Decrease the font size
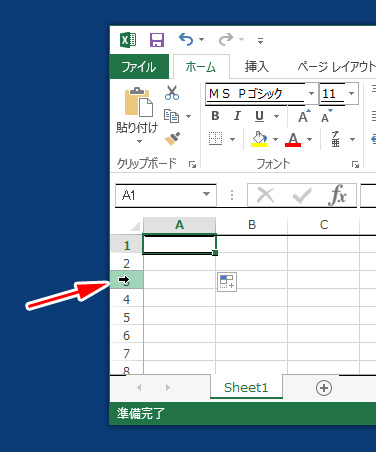 pyautogui.click(x=326, y=116)
